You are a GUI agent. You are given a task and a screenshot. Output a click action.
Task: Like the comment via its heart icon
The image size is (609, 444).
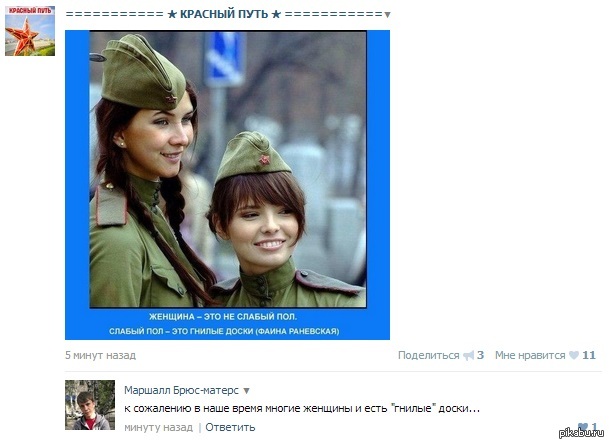point(583,427)
